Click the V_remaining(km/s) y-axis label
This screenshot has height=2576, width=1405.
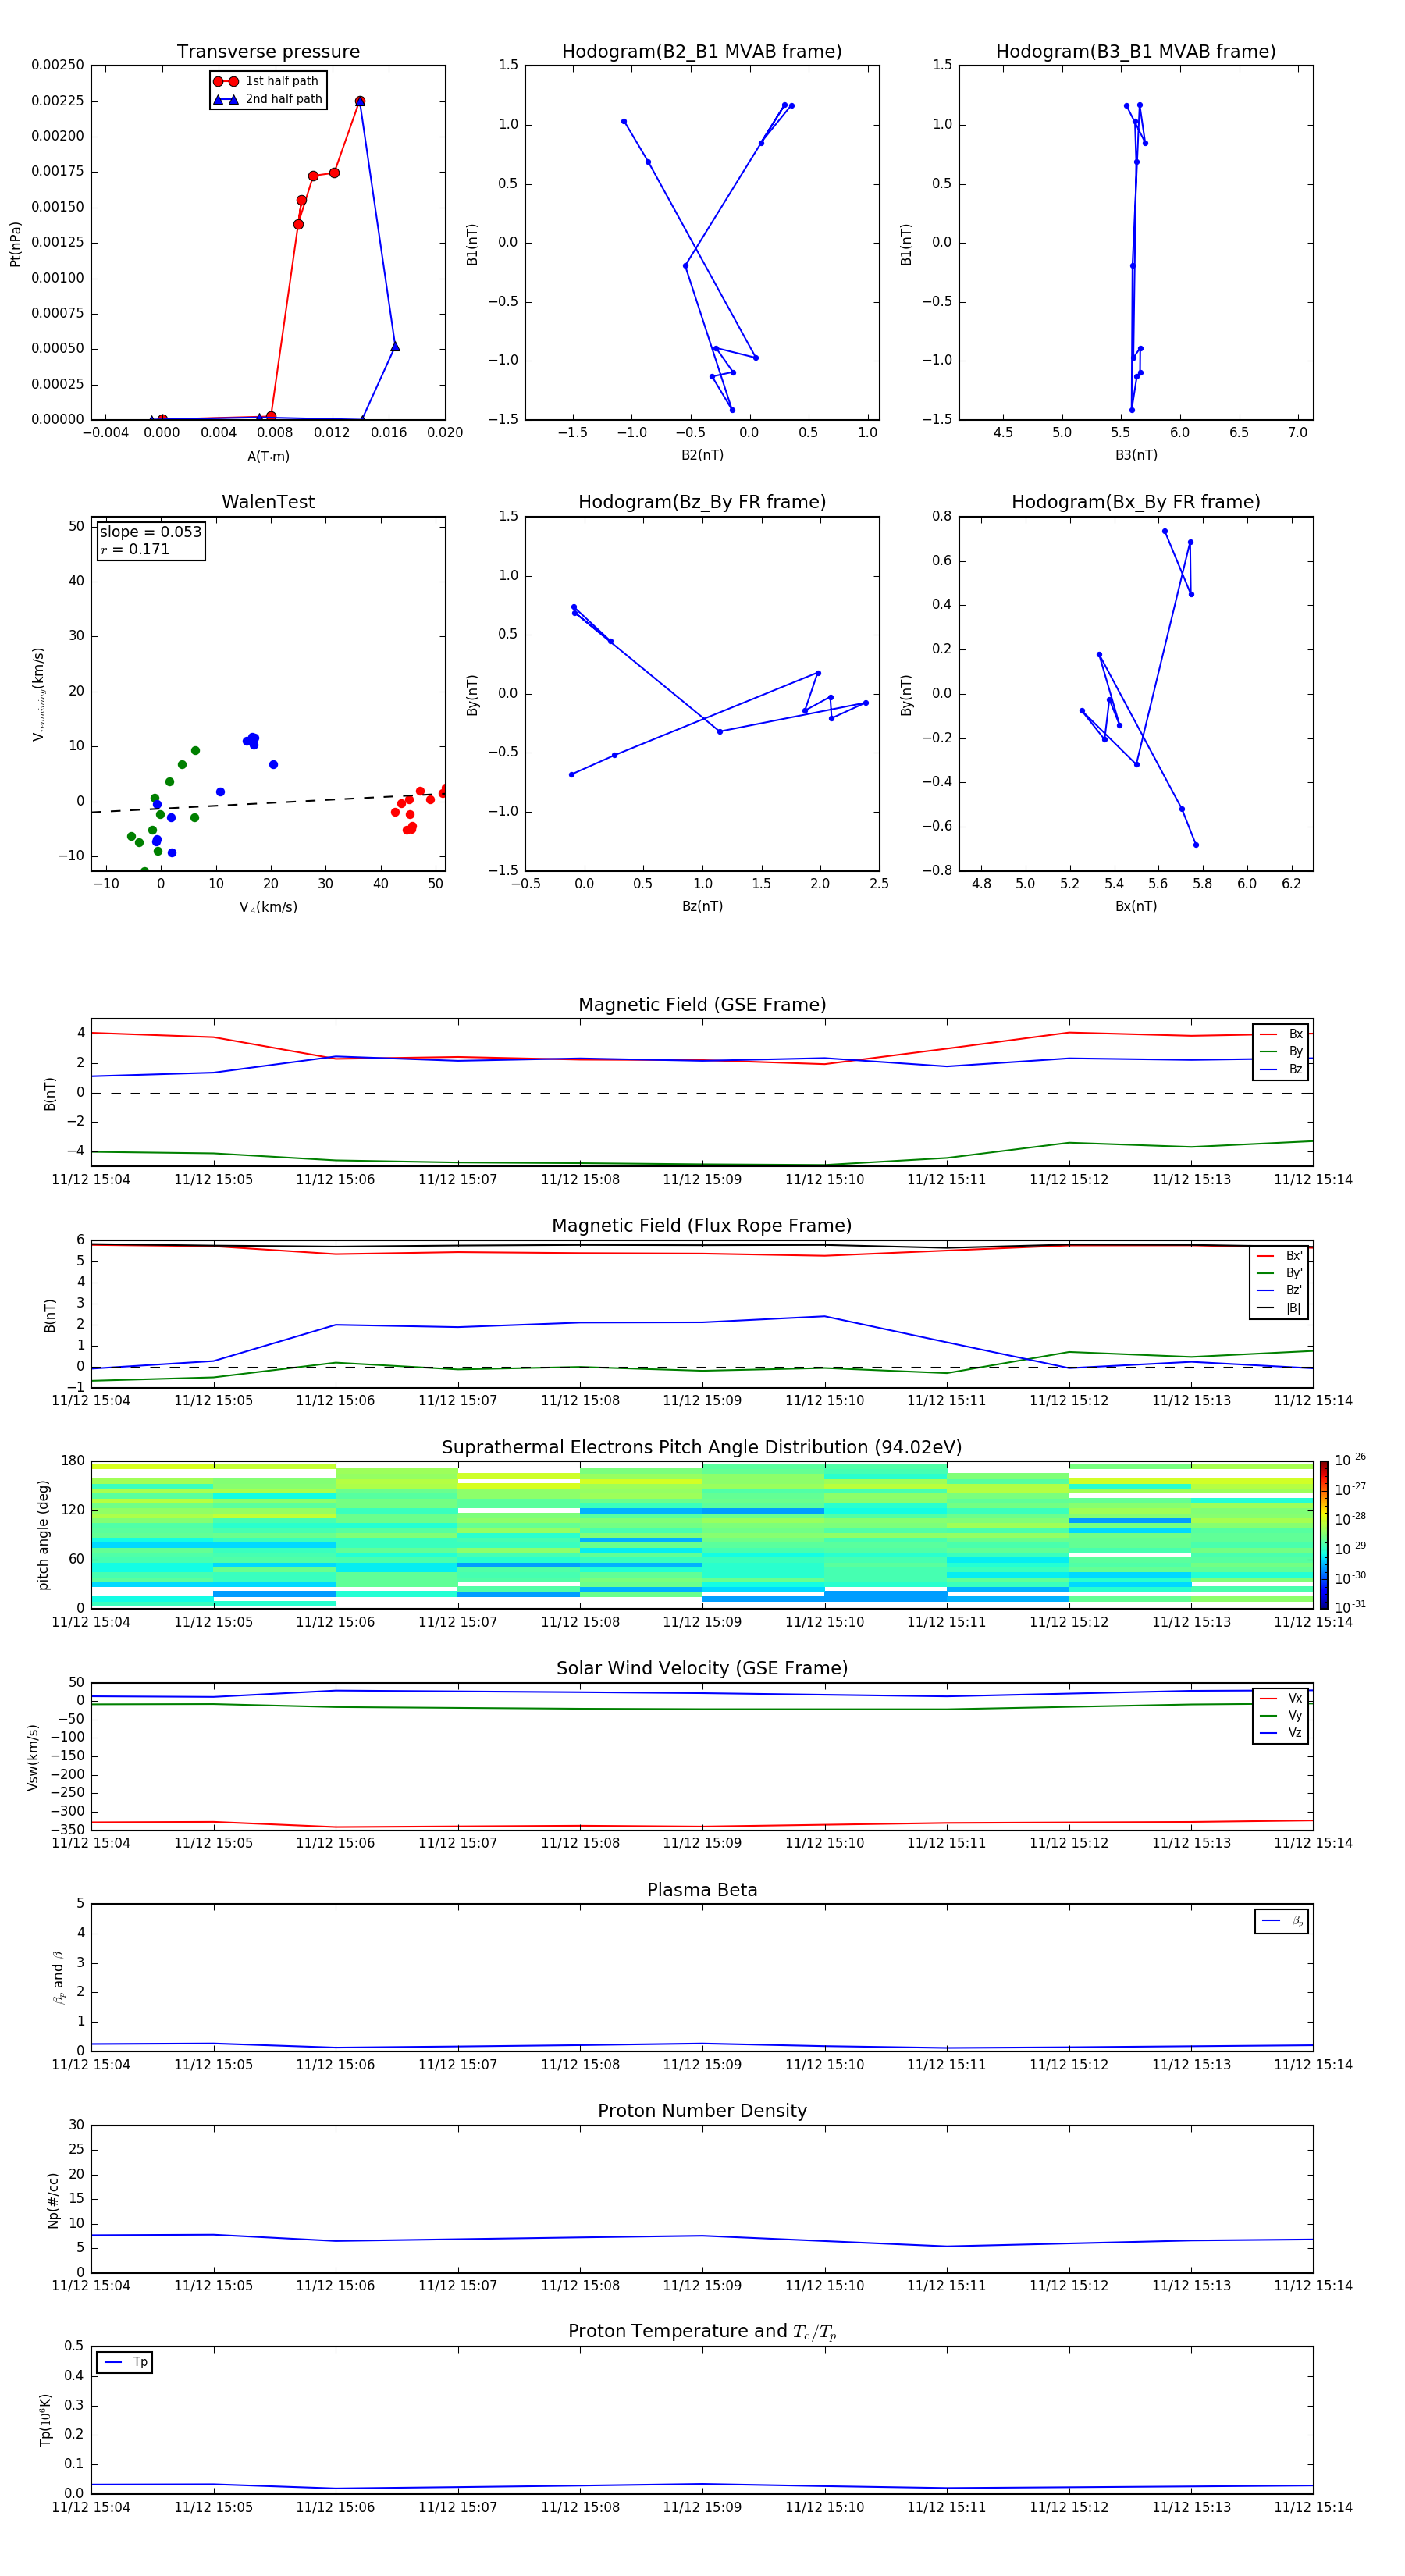tap(38, 694)
